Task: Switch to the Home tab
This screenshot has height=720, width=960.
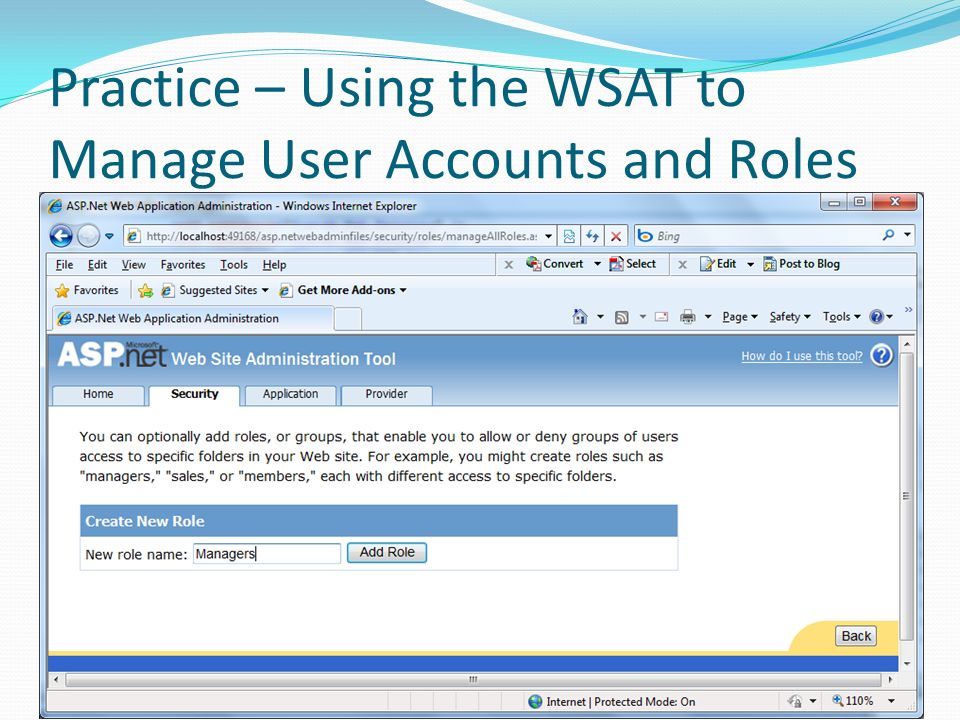Action: (98, 394)
